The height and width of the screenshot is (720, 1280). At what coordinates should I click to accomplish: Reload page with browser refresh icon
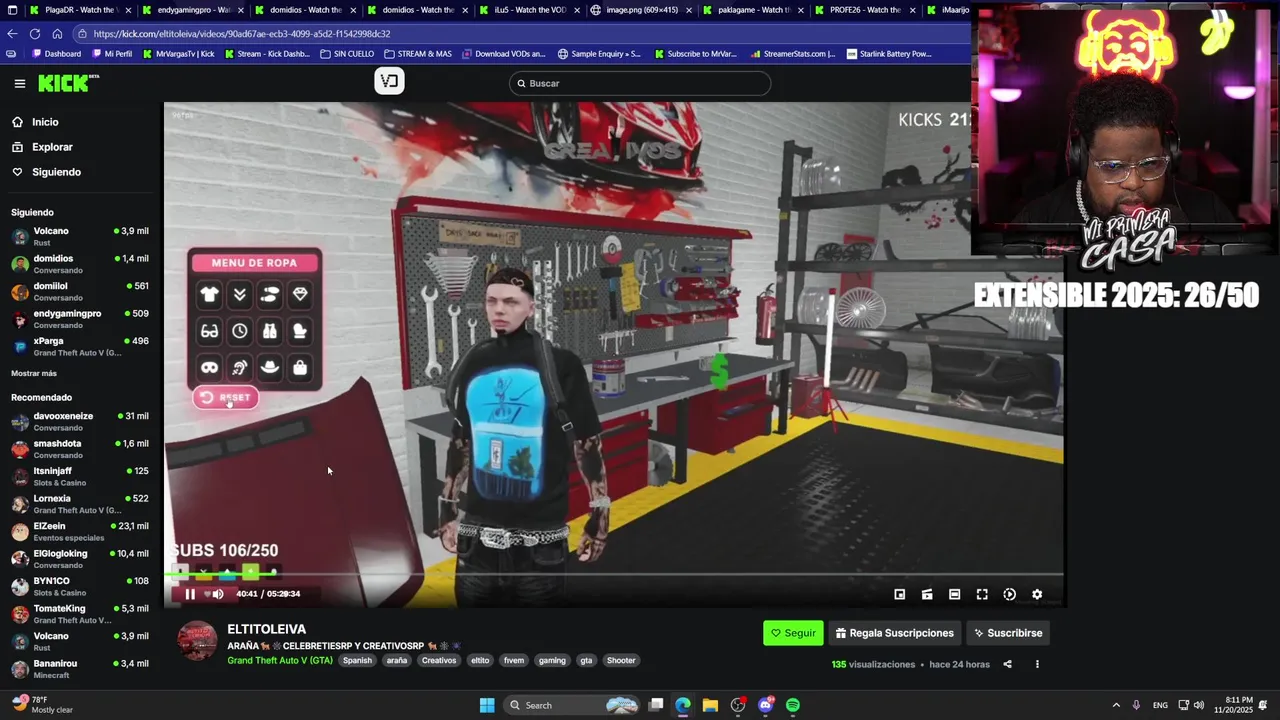[x=35, y=33]
